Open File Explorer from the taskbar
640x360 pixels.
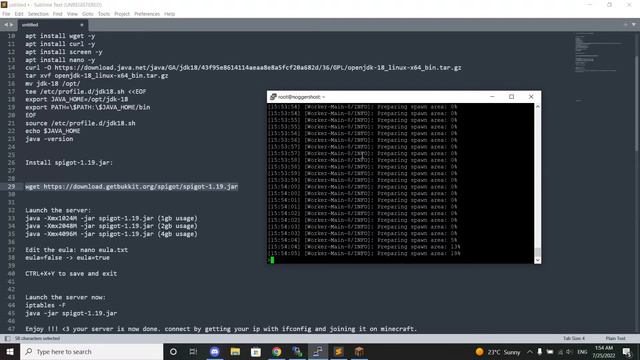pos(235,351)
